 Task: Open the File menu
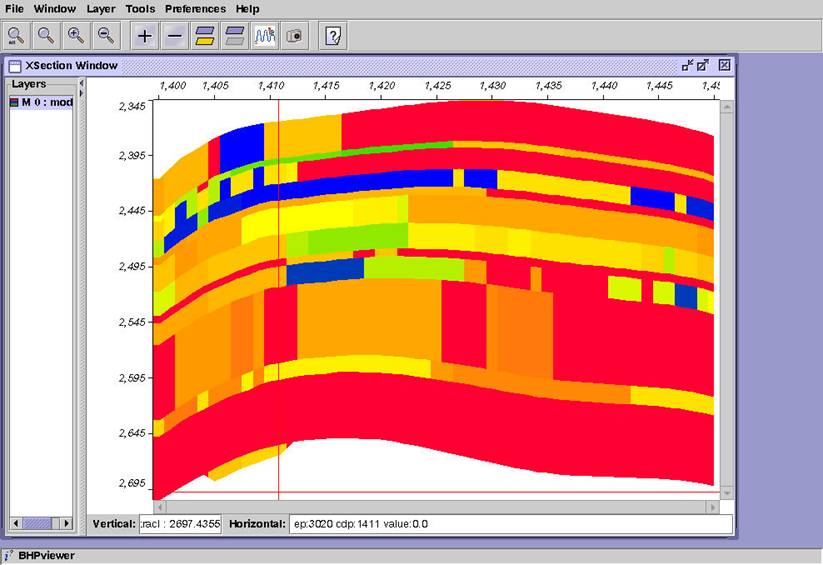point(14,9)
